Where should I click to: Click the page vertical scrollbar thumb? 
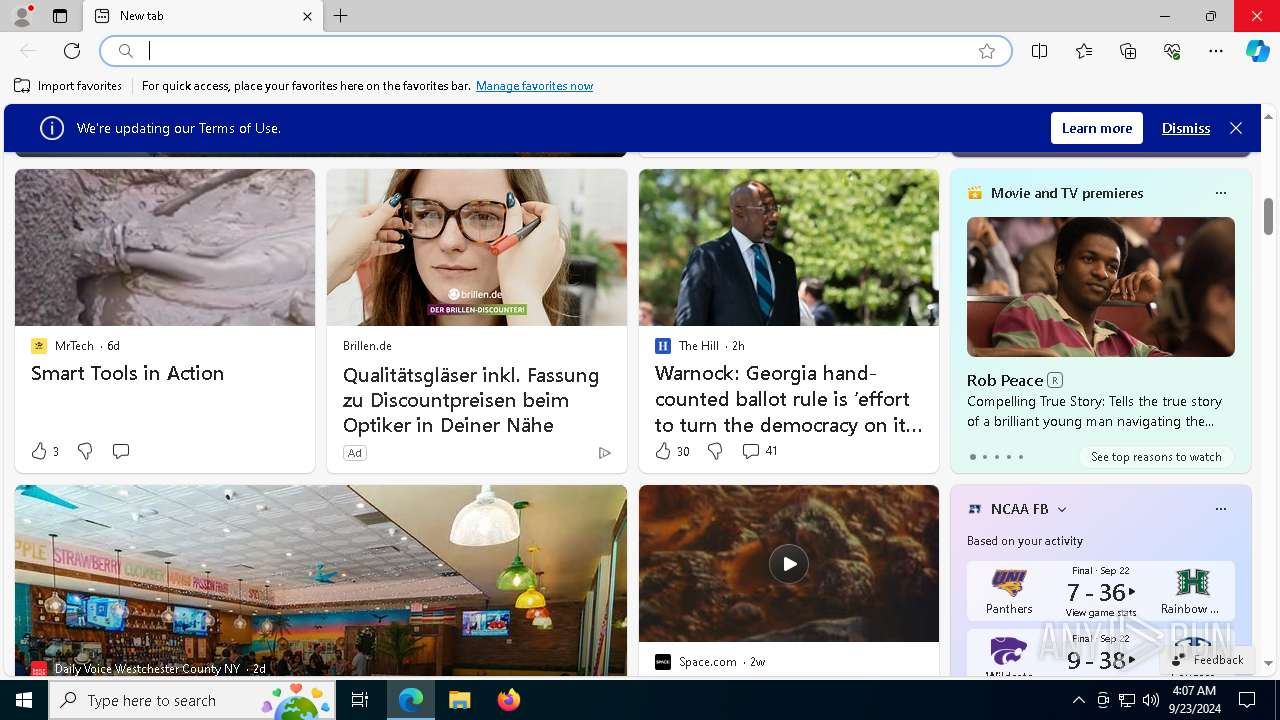coord(1268,216)
